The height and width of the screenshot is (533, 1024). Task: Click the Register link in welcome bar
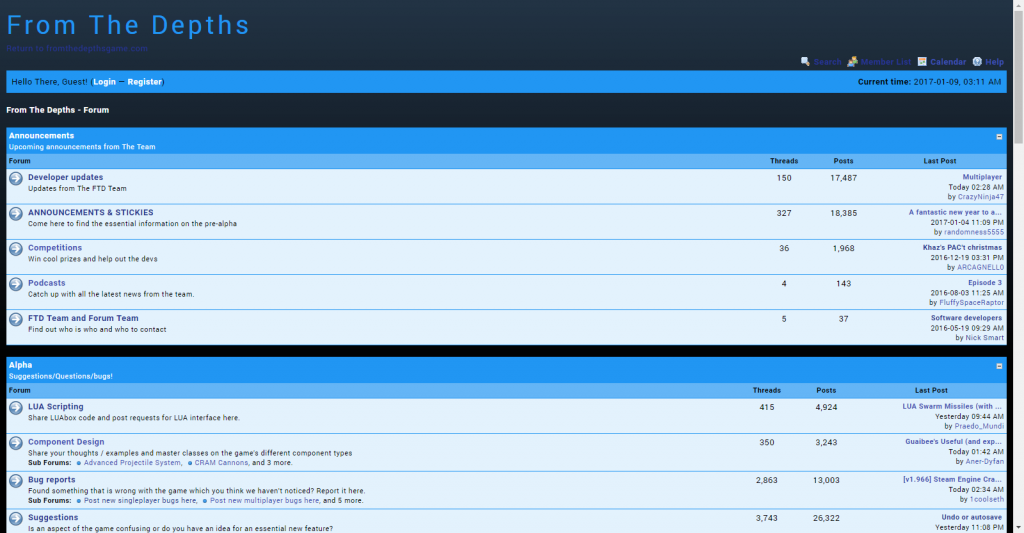tap(144, 82)
